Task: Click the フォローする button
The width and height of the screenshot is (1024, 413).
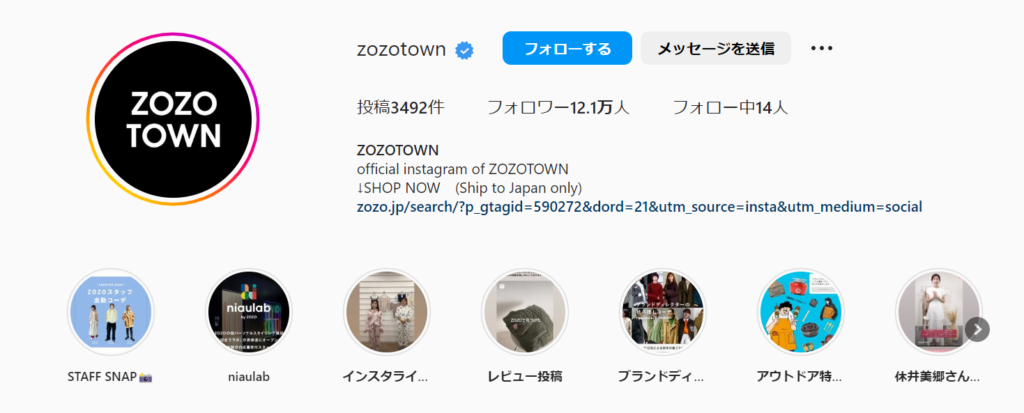Action: [x=567, y=48]
